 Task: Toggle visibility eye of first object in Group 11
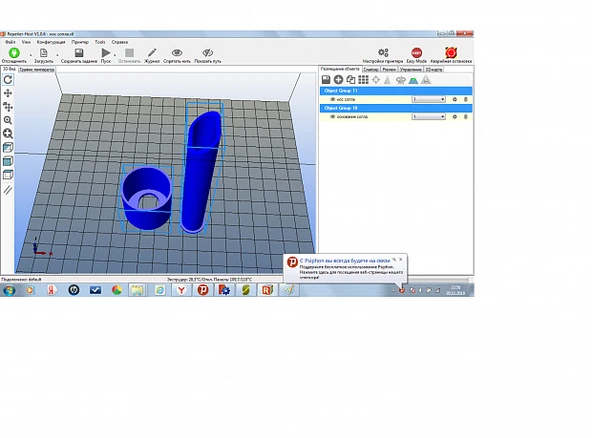click(333, 99)
